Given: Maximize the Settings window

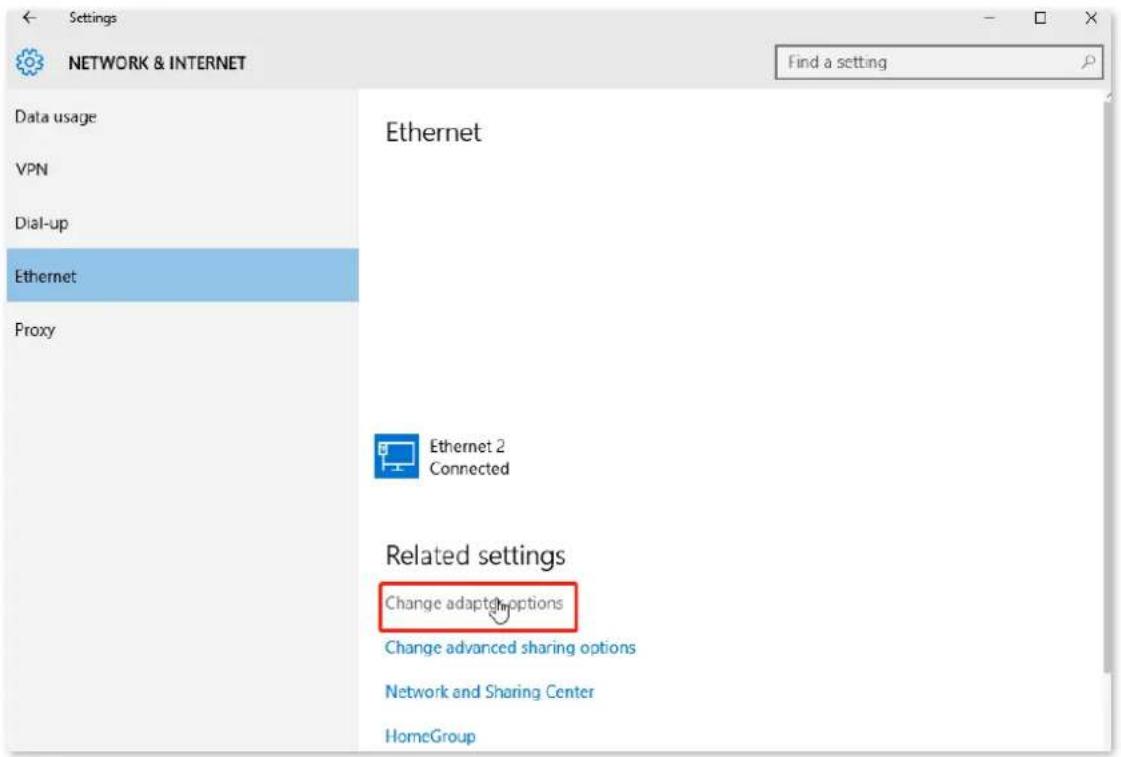Looking at the screenshot, I should coord(1040,18).
